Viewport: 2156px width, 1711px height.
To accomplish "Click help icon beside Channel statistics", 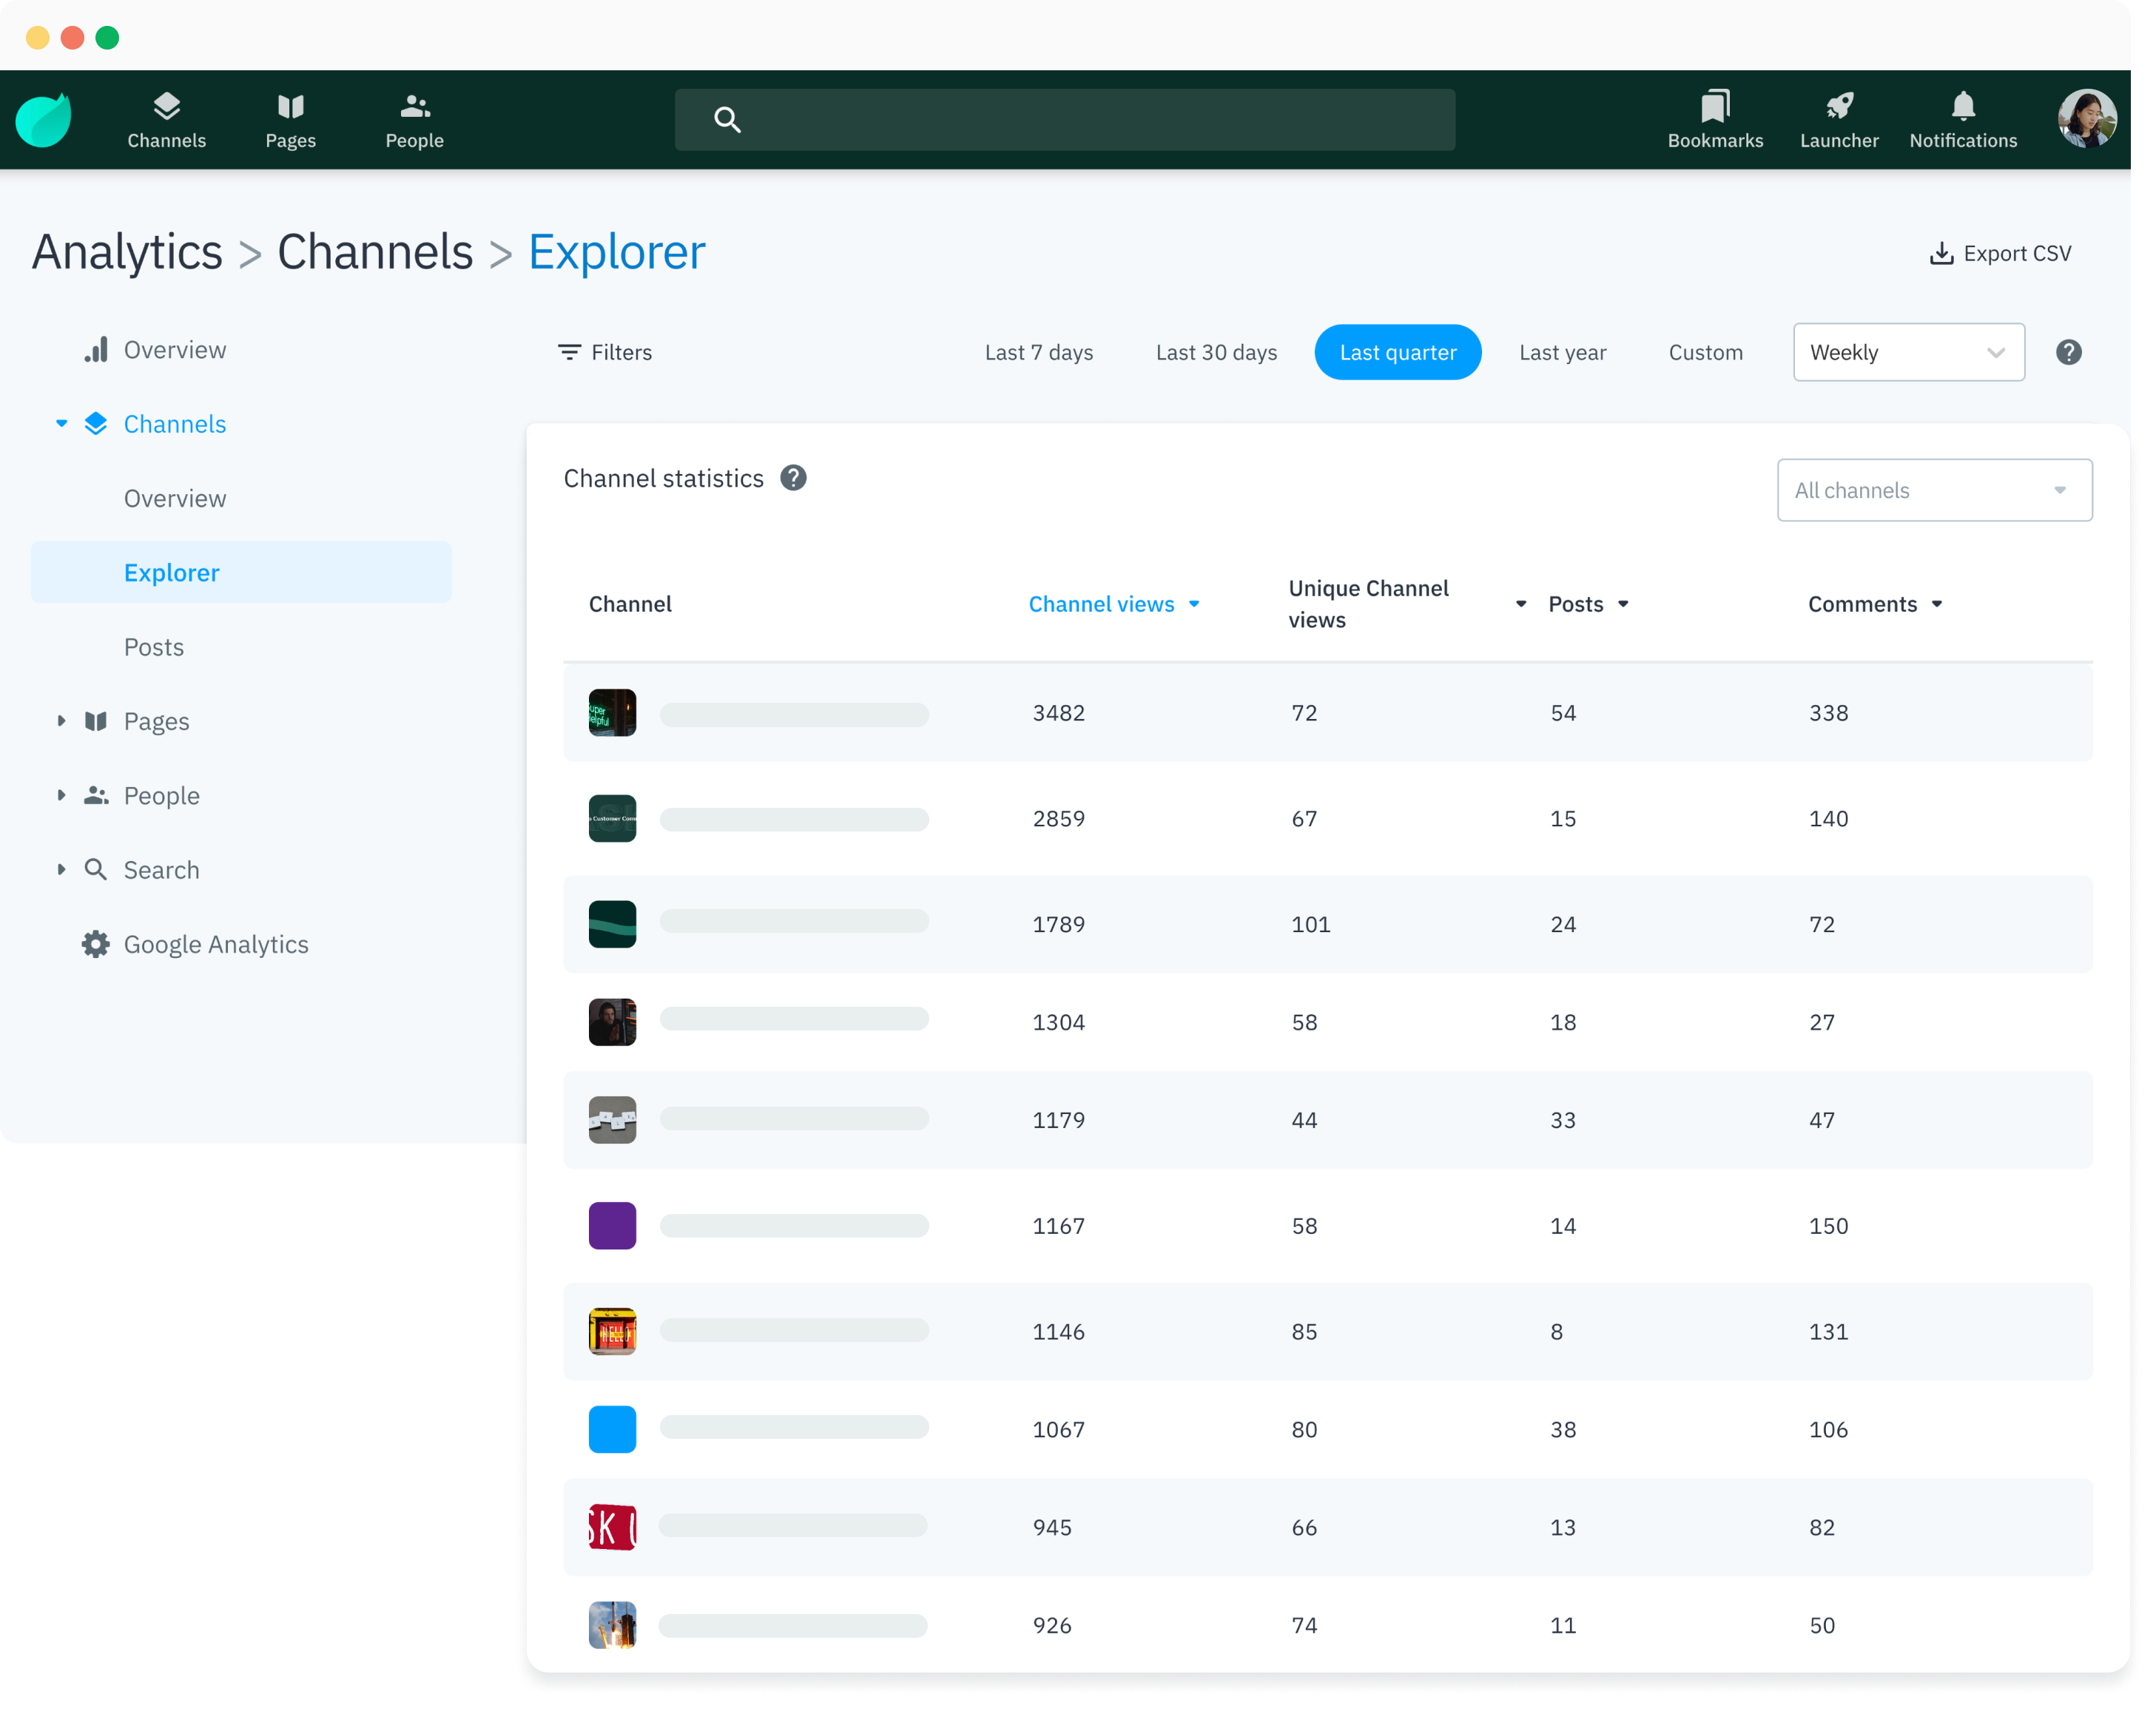I will pyautogui.click(x=793, y=478).
